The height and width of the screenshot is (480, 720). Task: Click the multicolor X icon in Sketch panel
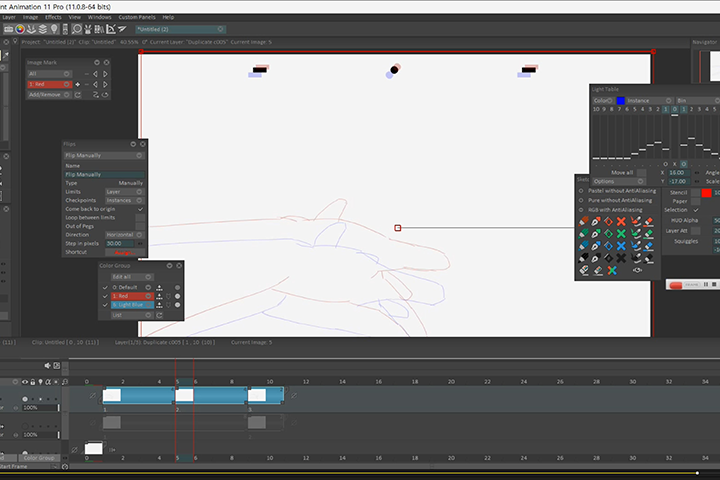coord(612,271)
